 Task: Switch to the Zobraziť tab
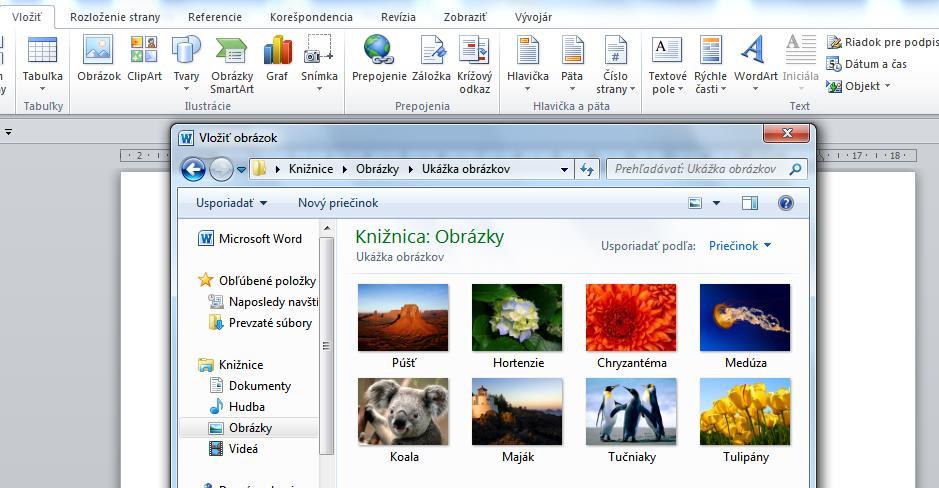[465, 17]
